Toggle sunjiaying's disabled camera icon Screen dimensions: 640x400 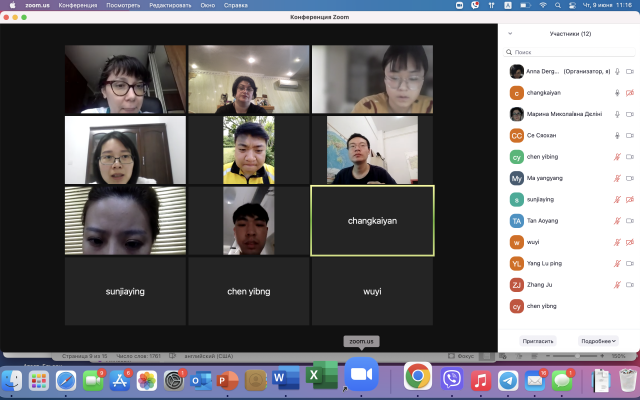630,200
